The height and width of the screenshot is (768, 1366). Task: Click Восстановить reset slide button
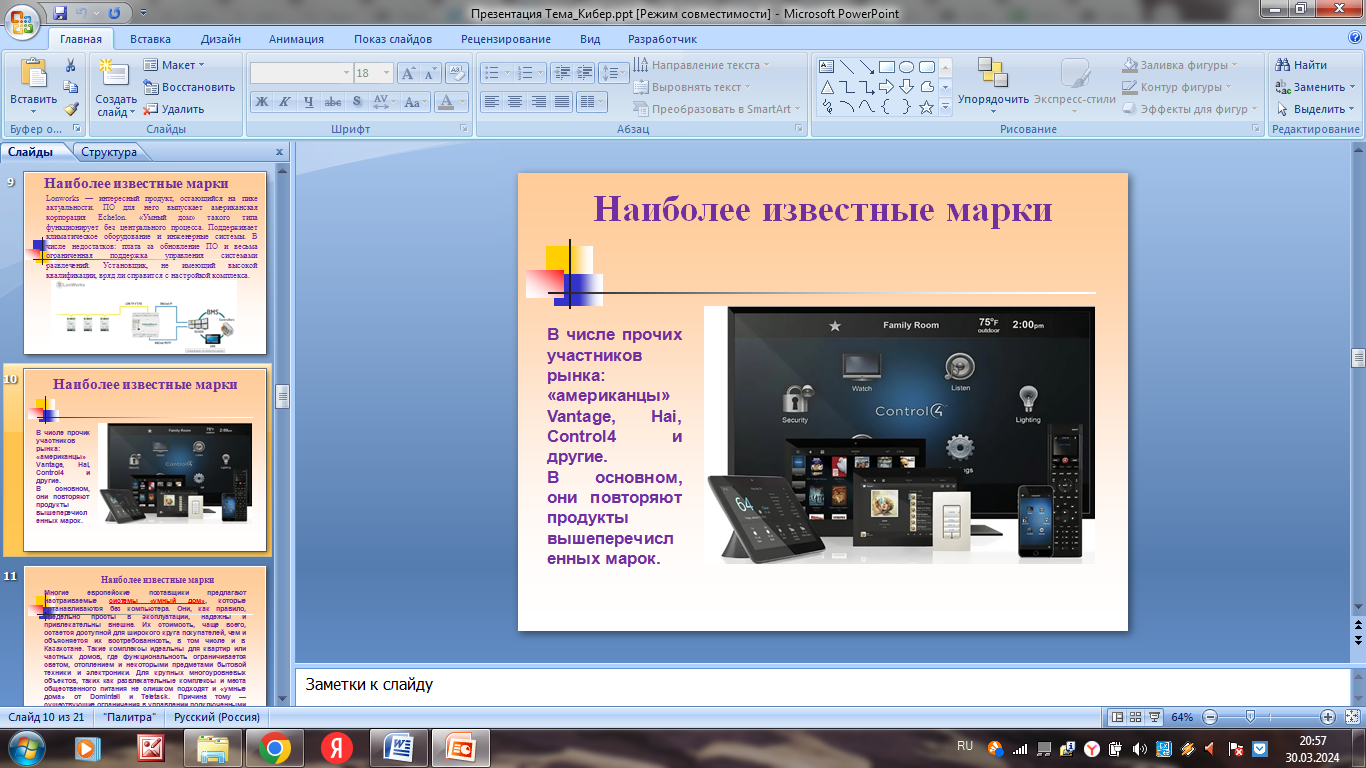[x=189, y=87]
